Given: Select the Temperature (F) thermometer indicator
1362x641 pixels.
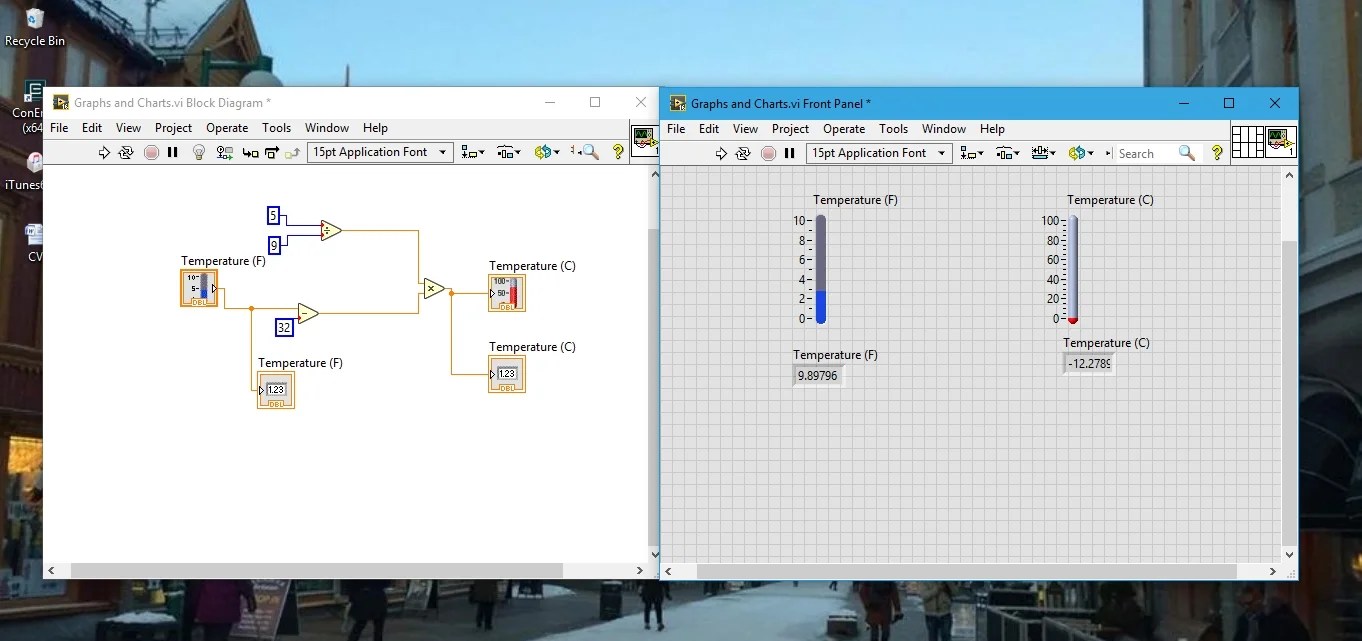Looking at the screenshot, I should (820, 270).
